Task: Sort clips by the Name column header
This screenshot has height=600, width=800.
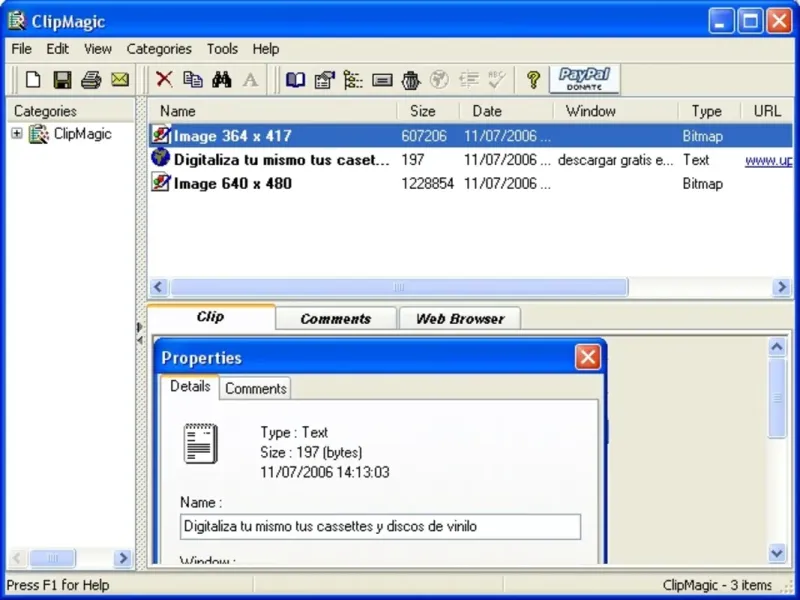Action: tap(273, 111)
